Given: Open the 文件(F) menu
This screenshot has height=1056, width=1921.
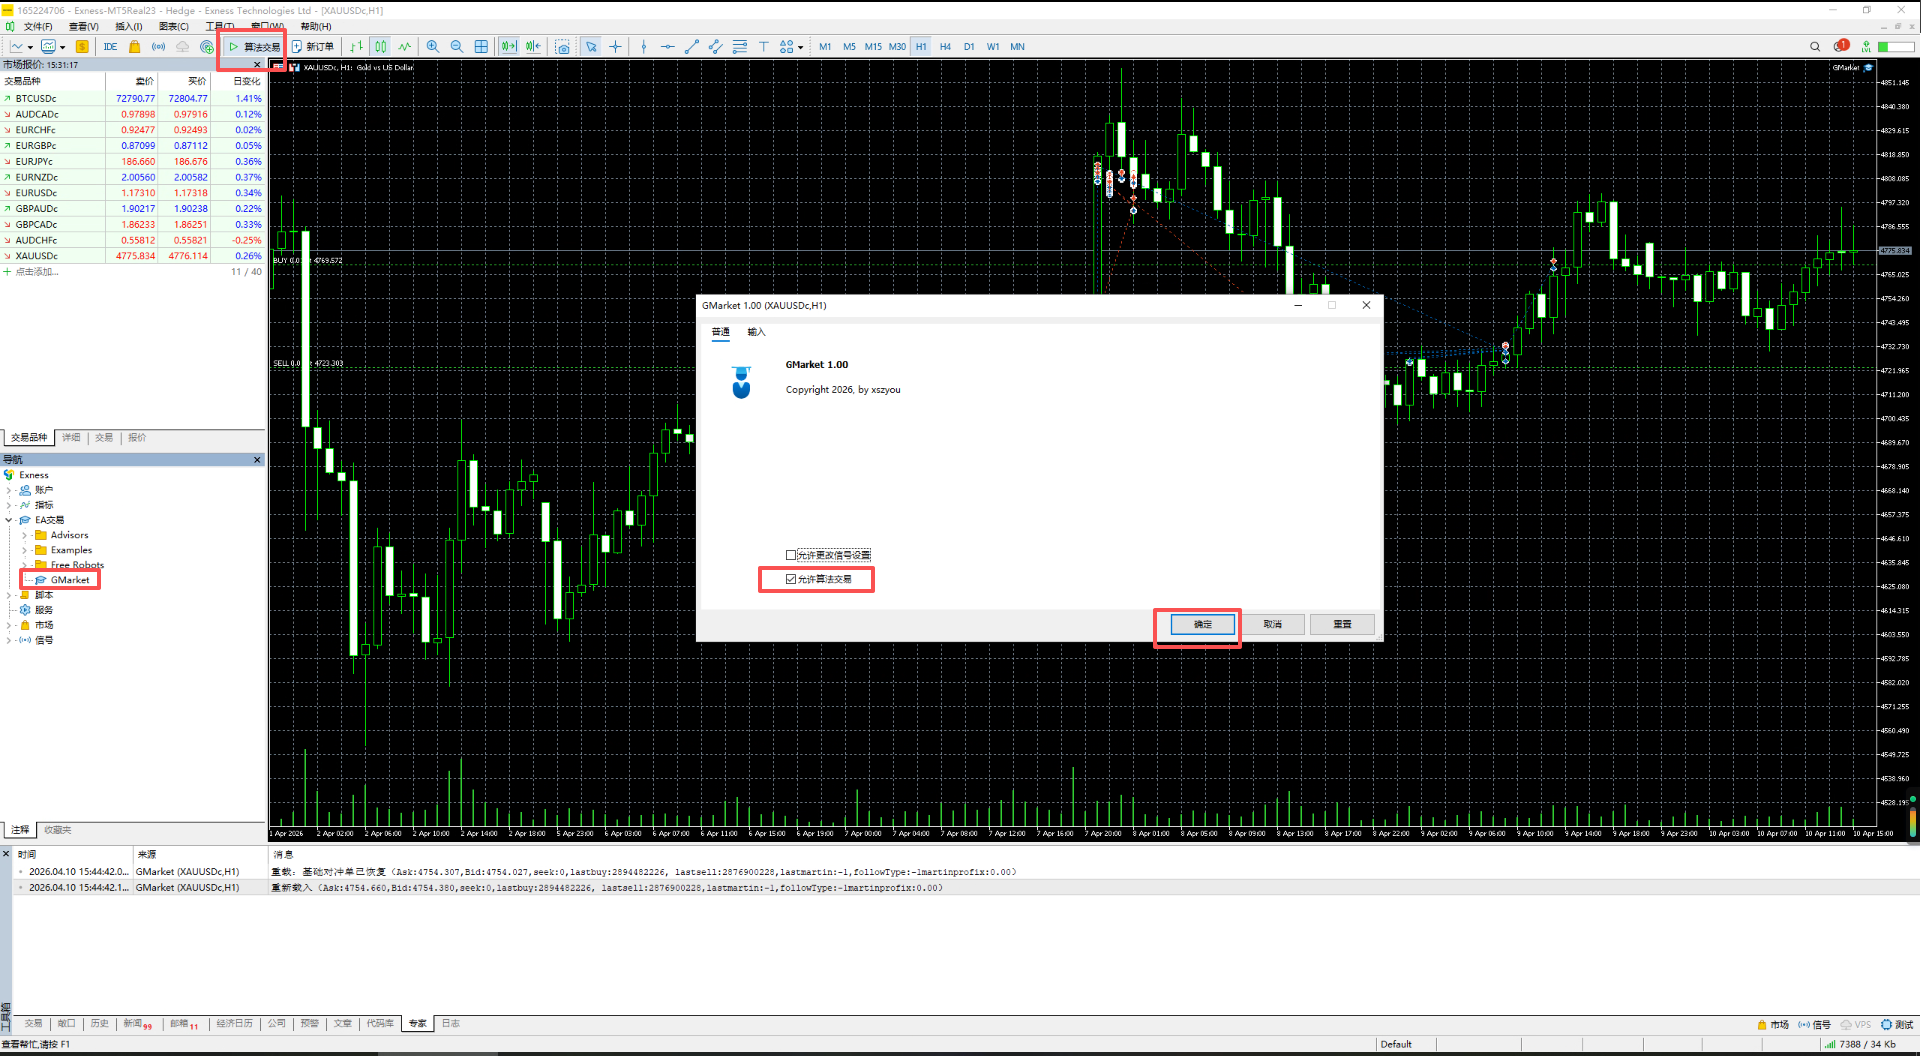Looking at the screenshot, I should [x=38, y=27].
